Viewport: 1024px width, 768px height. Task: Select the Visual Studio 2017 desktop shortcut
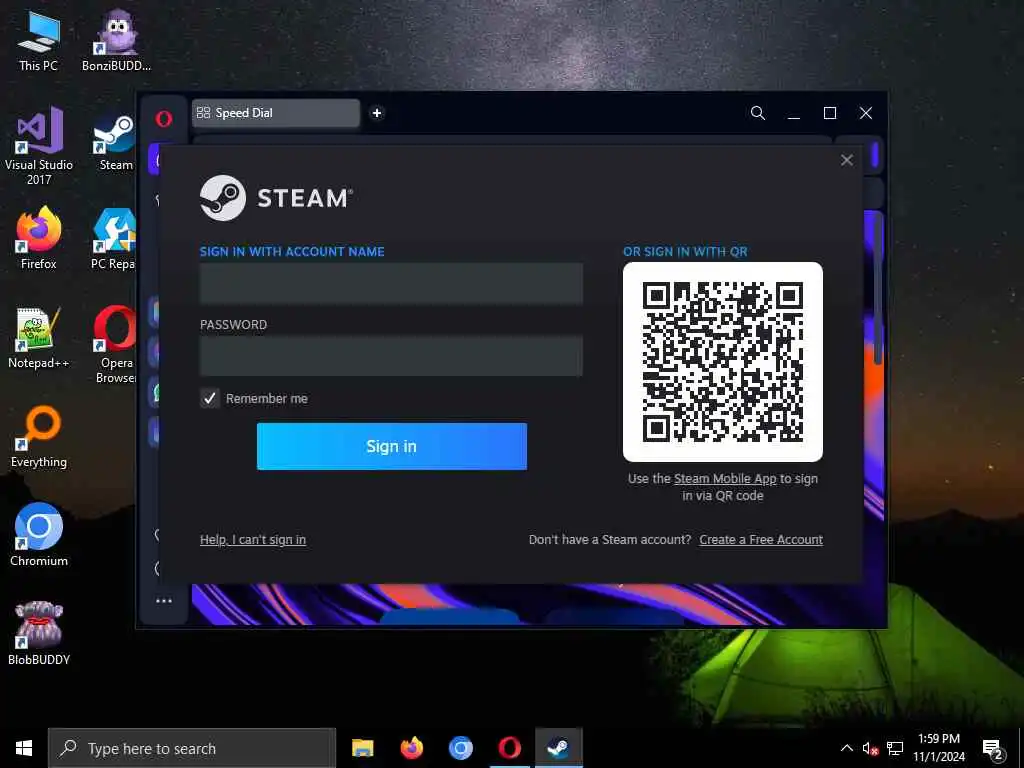39,146
